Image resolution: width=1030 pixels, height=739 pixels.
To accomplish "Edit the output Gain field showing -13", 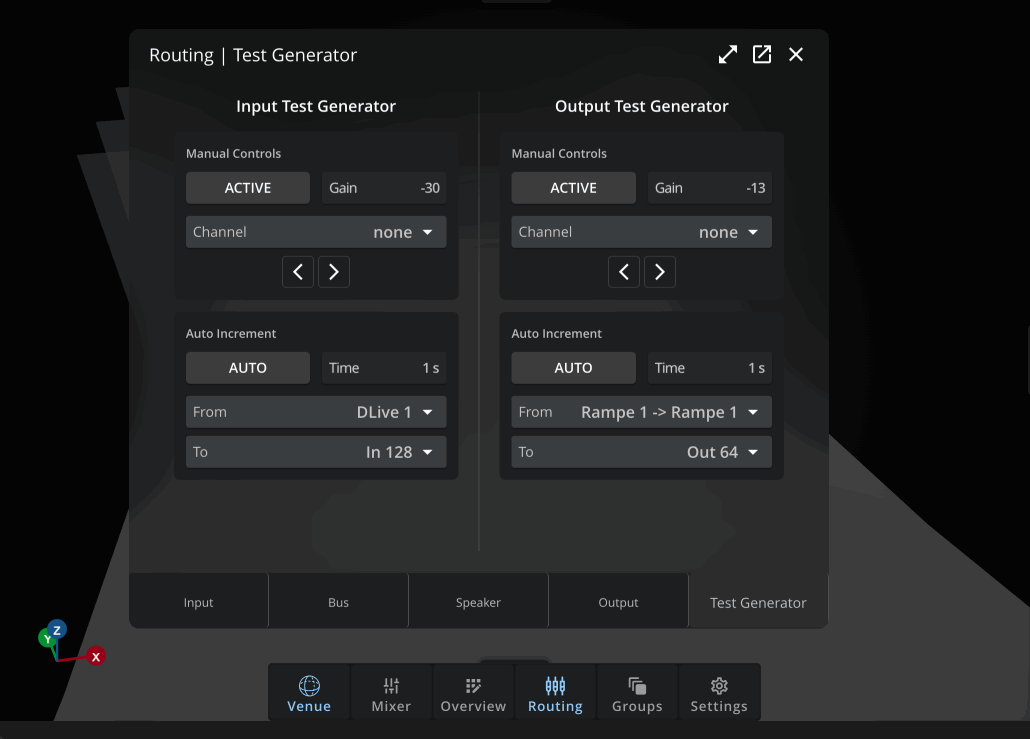I will point(710,188).
